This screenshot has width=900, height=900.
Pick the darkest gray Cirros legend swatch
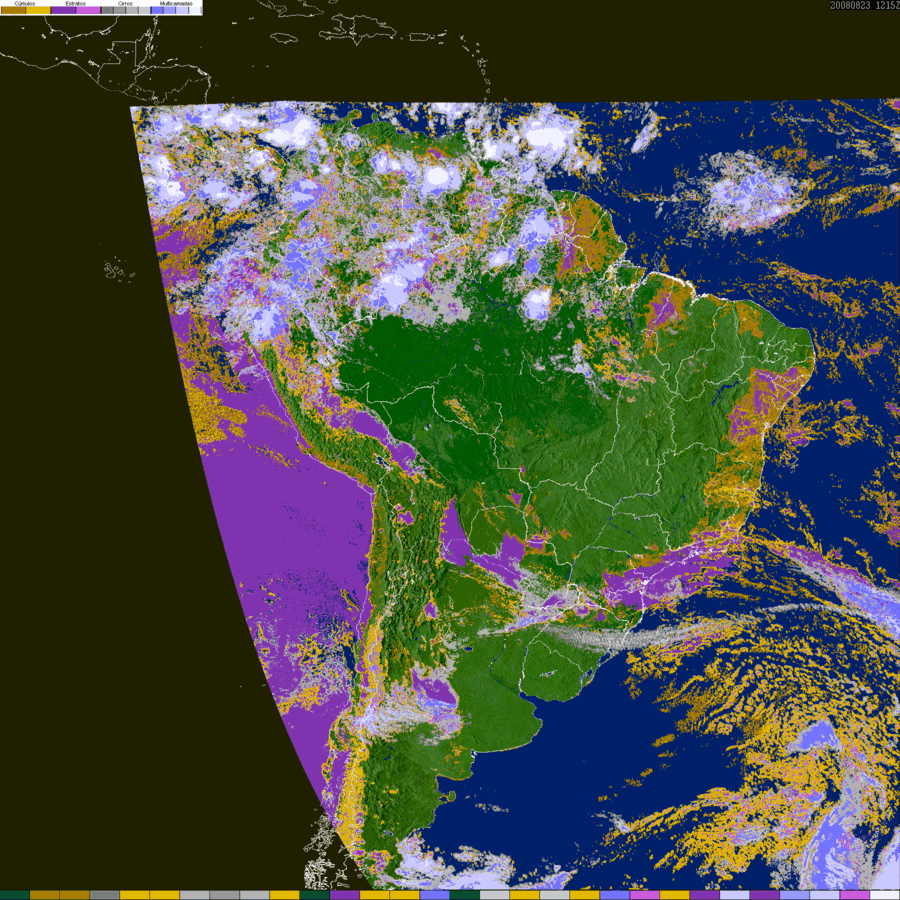point(107,10)
